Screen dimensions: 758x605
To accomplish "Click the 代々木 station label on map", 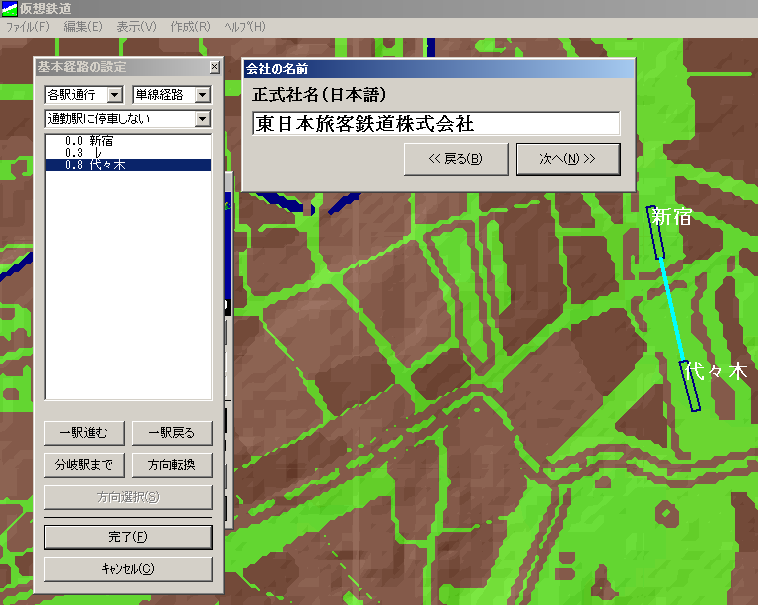I will (716, 371).
